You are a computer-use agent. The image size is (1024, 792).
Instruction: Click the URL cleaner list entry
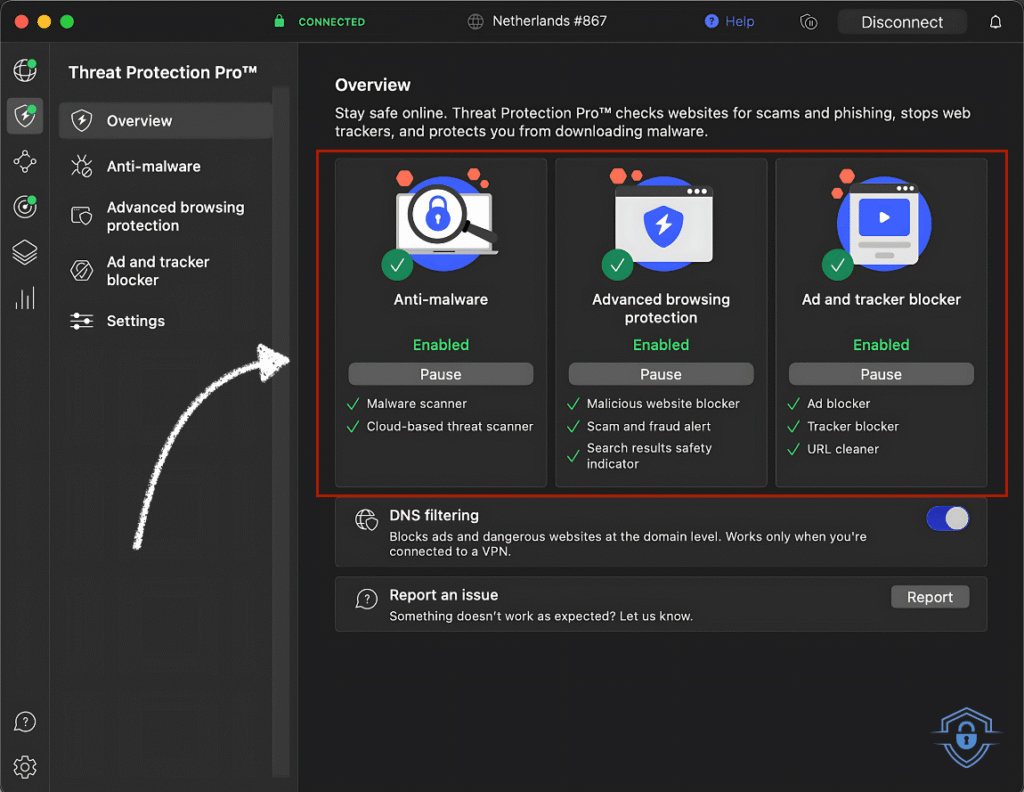tap(843, 449)
